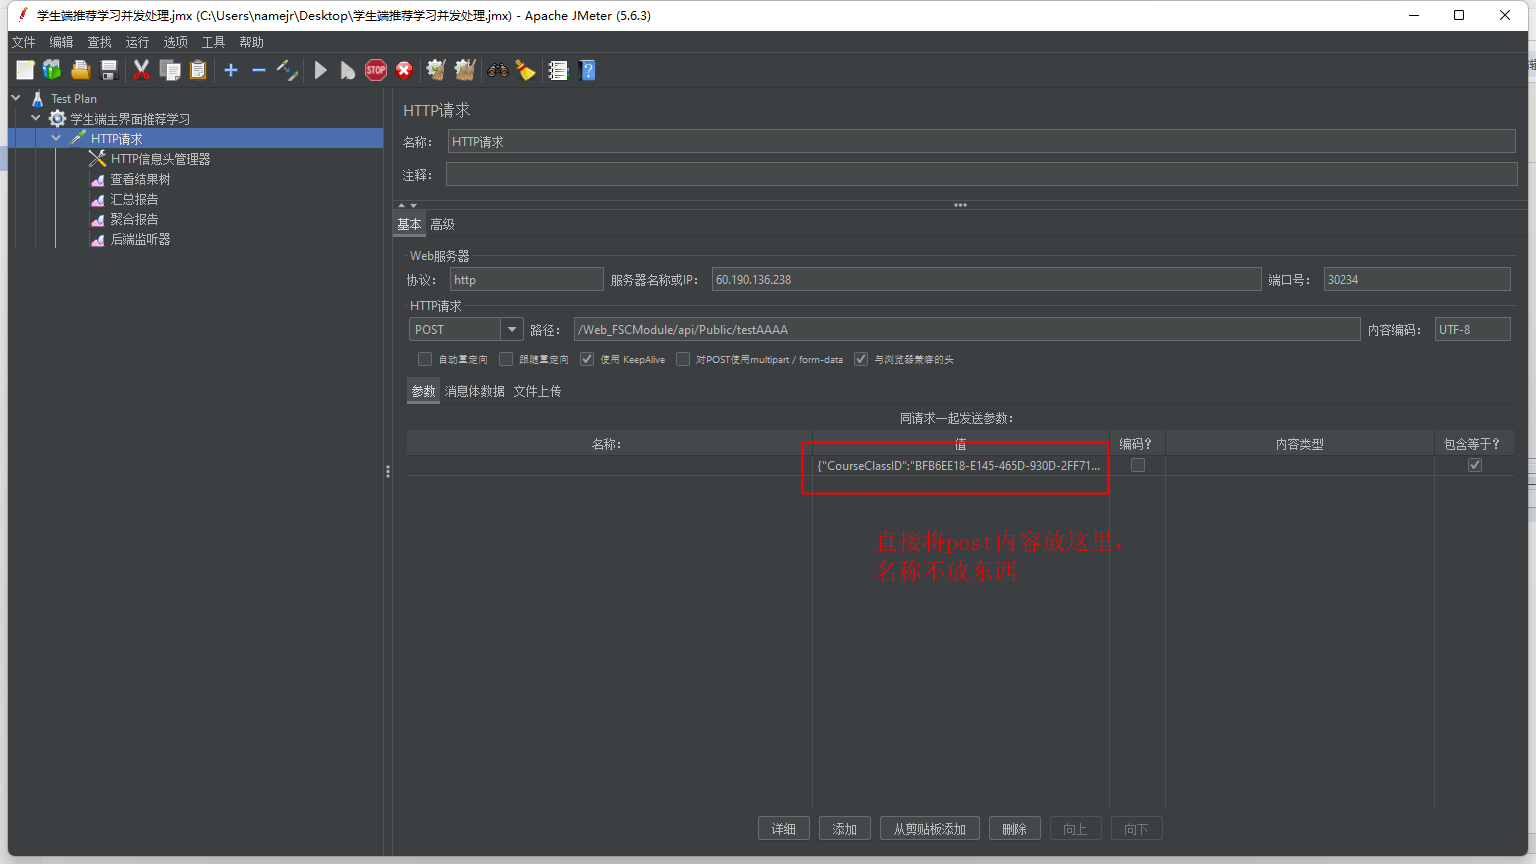The image size is (1536, 864).
Task: Click the 添加 button
Action: point(845,829)
